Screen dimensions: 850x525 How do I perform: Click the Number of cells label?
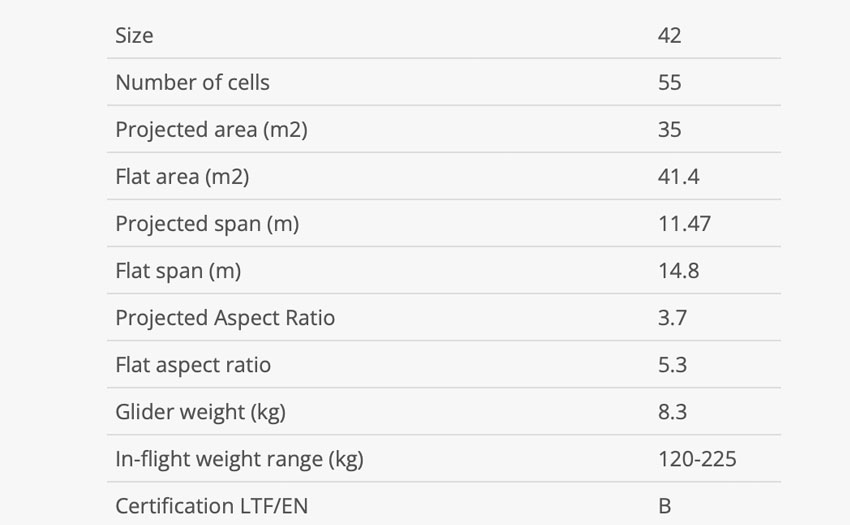[192, 82]
